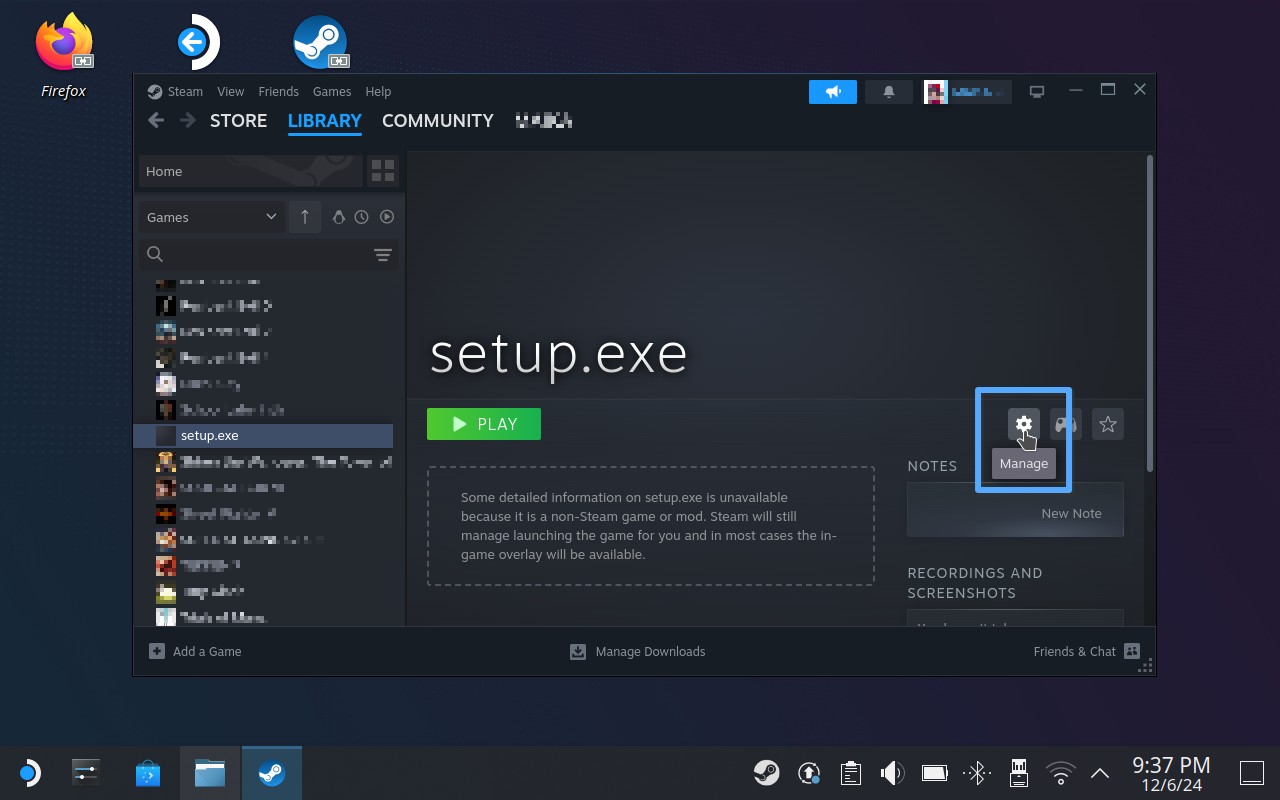Open advanced filter options in the search bar
Viewport: 1280px width, 800px height.
[382, 255]
